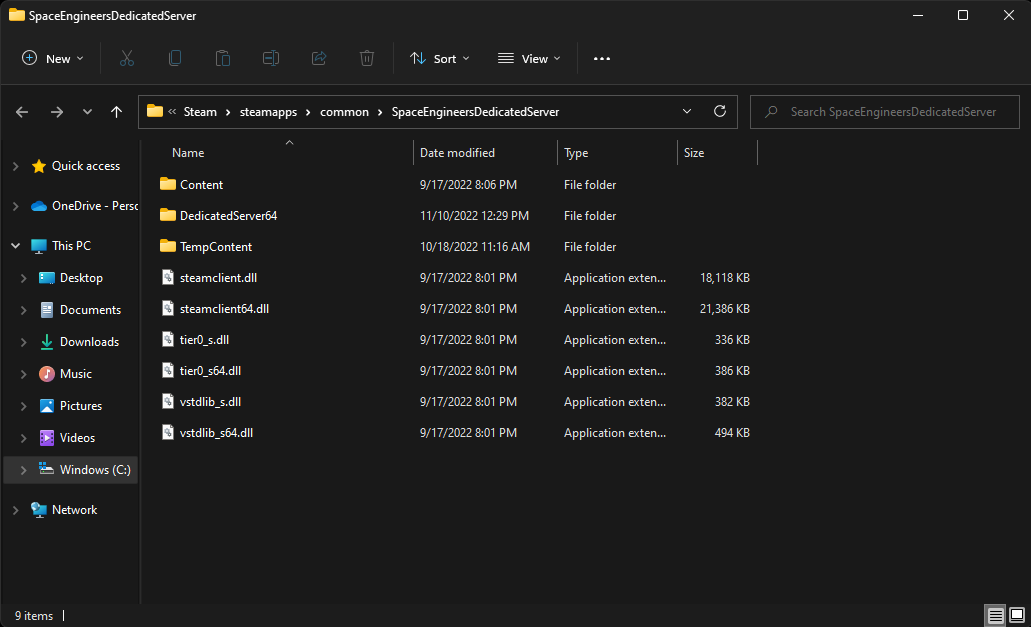Click the Downloads arrow icon in sidebar
The width and height of the screenshot is (1031, 627).
coord(47,342)
